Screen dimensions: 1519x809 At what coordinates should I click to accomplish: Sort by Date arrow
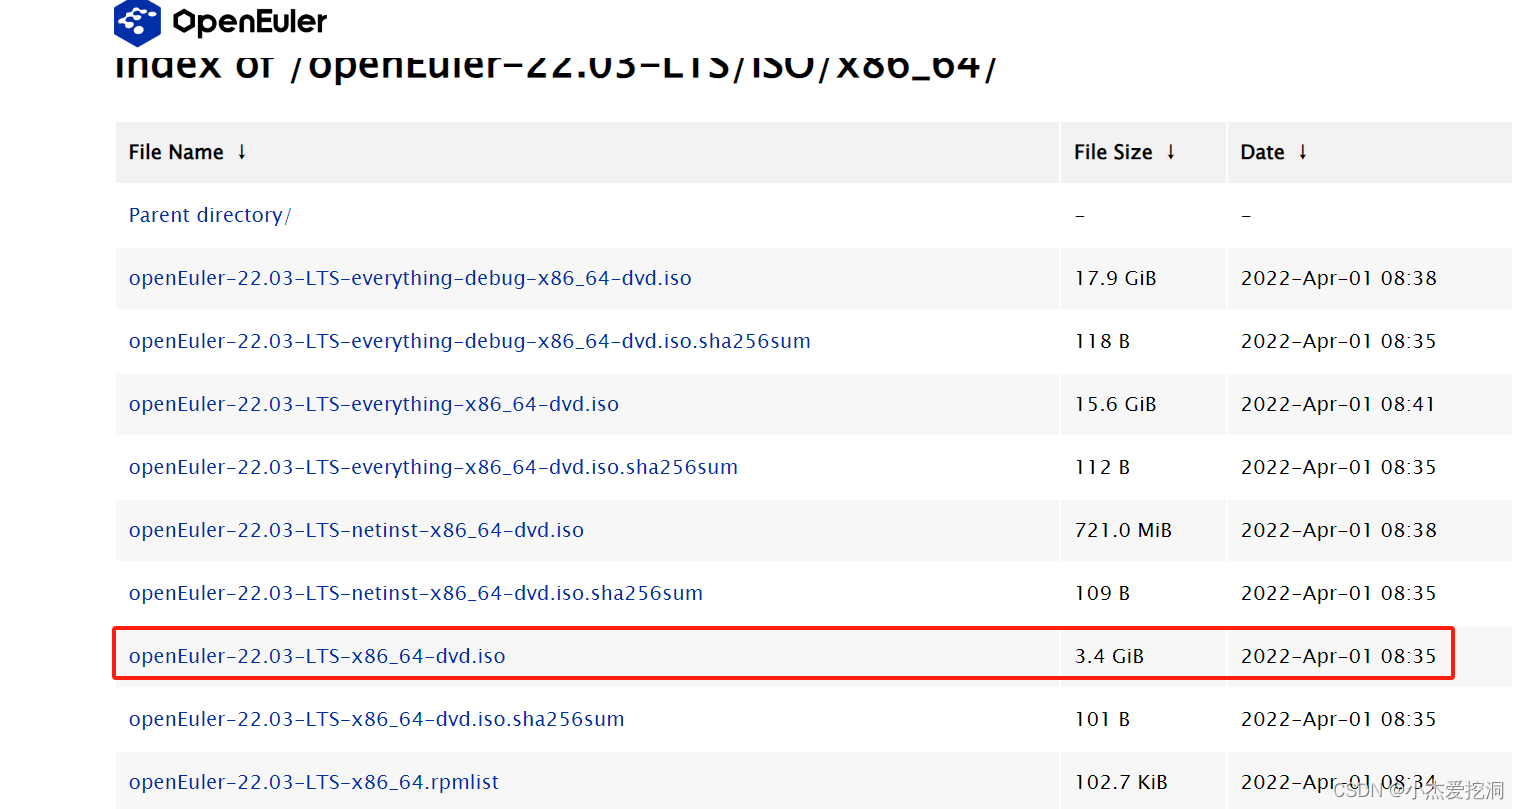1303,152
